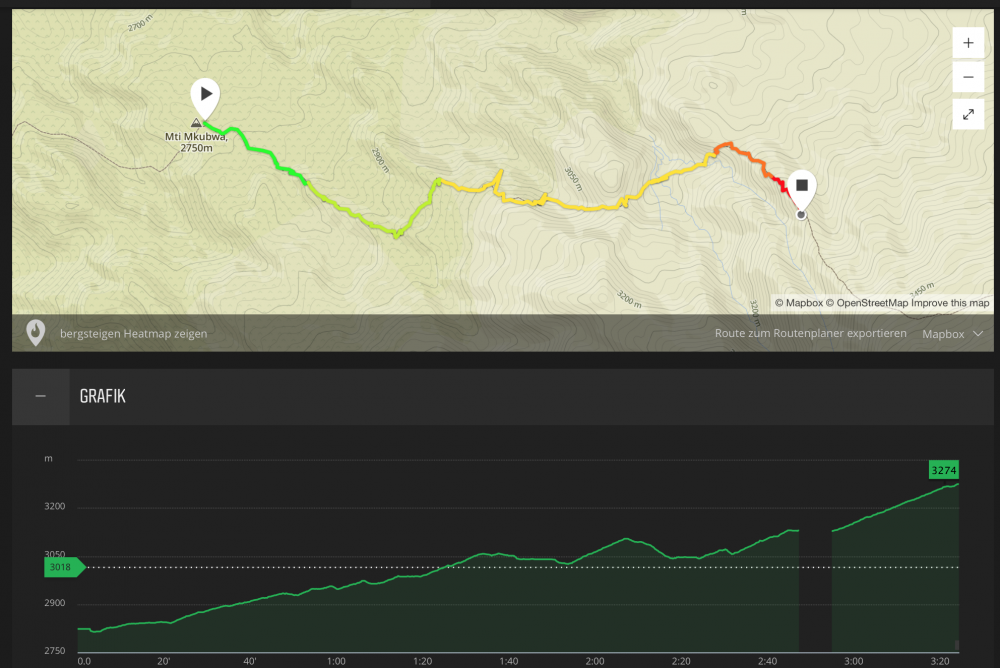Click the GRAFIK panel heading
Image resolution: width=1000 pixels, height=668 pixels.
pyautogui.click(x=103, y=397)
